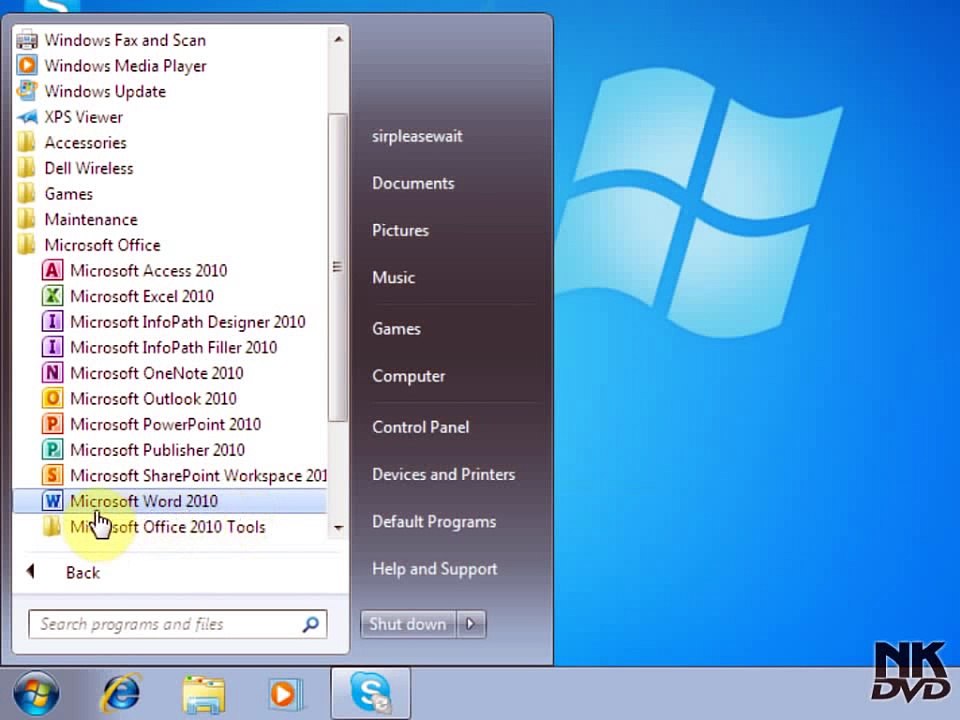Select Devices and Printers

(444, 474)
